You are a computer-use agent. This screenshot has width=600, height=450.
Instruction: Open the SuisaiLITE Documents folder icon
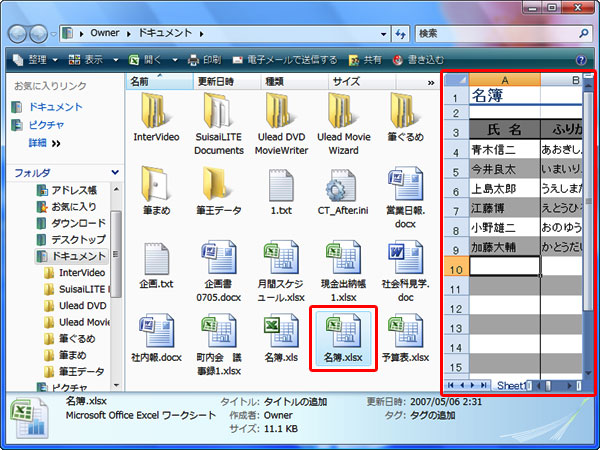pos(218,111)
